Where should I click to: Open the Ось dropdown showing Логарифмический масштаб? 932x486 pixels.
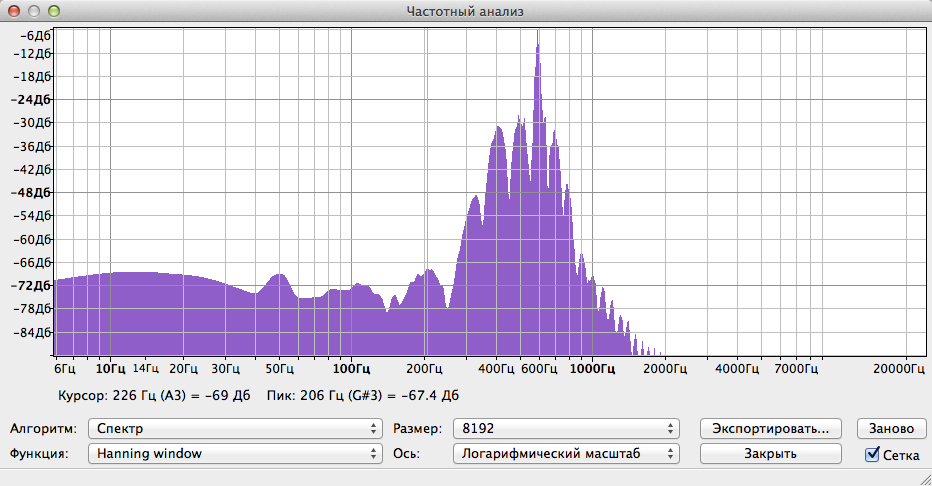point(566,453)
